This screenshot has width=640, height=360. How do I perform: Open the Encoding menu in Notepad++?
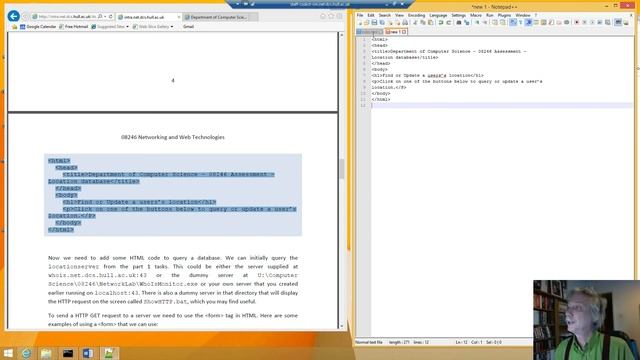coord(416,15)
